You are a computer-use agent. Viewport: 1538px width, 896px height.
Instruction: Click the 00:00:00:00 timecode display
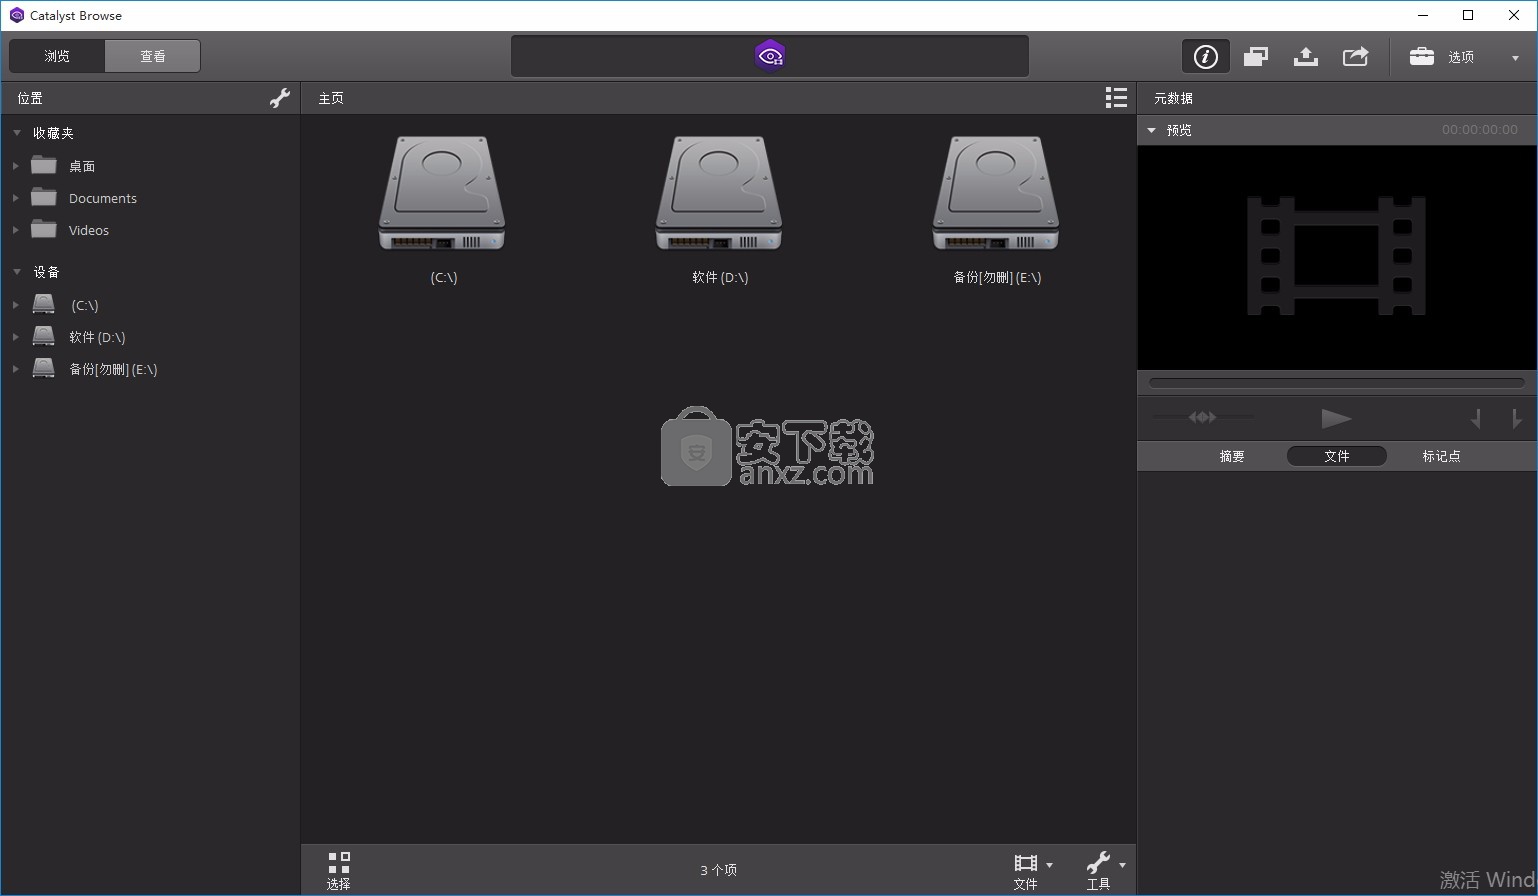[x=1479, y=130]
